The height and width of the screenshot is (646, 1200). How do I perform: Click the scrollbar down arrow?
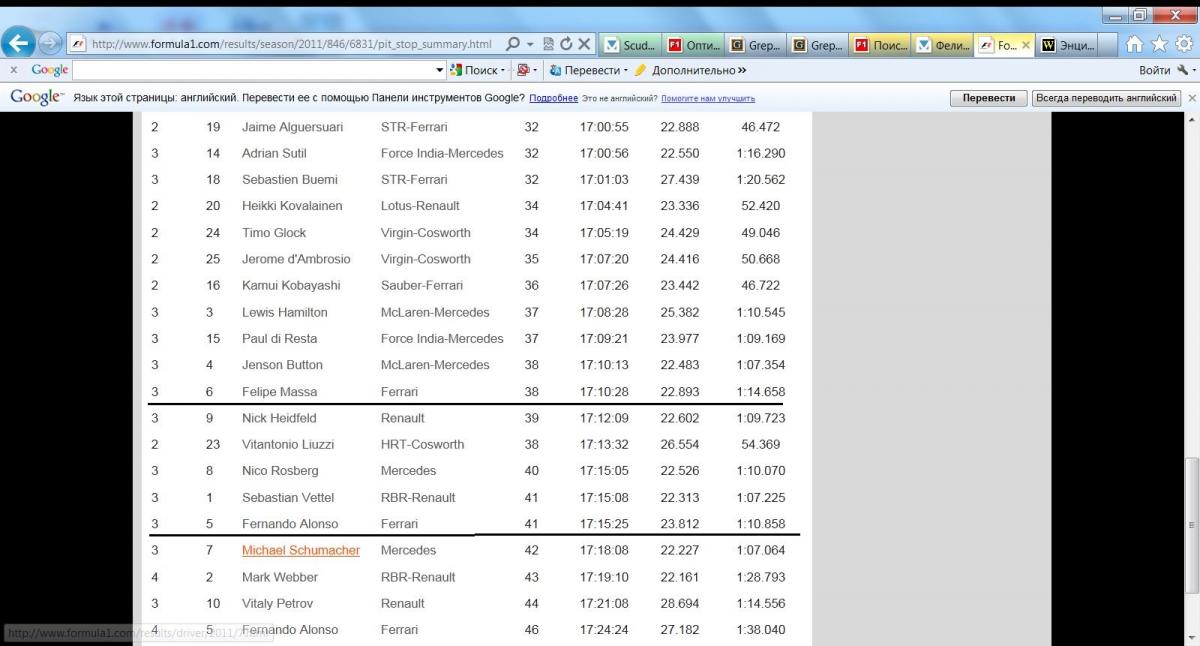1191,638
